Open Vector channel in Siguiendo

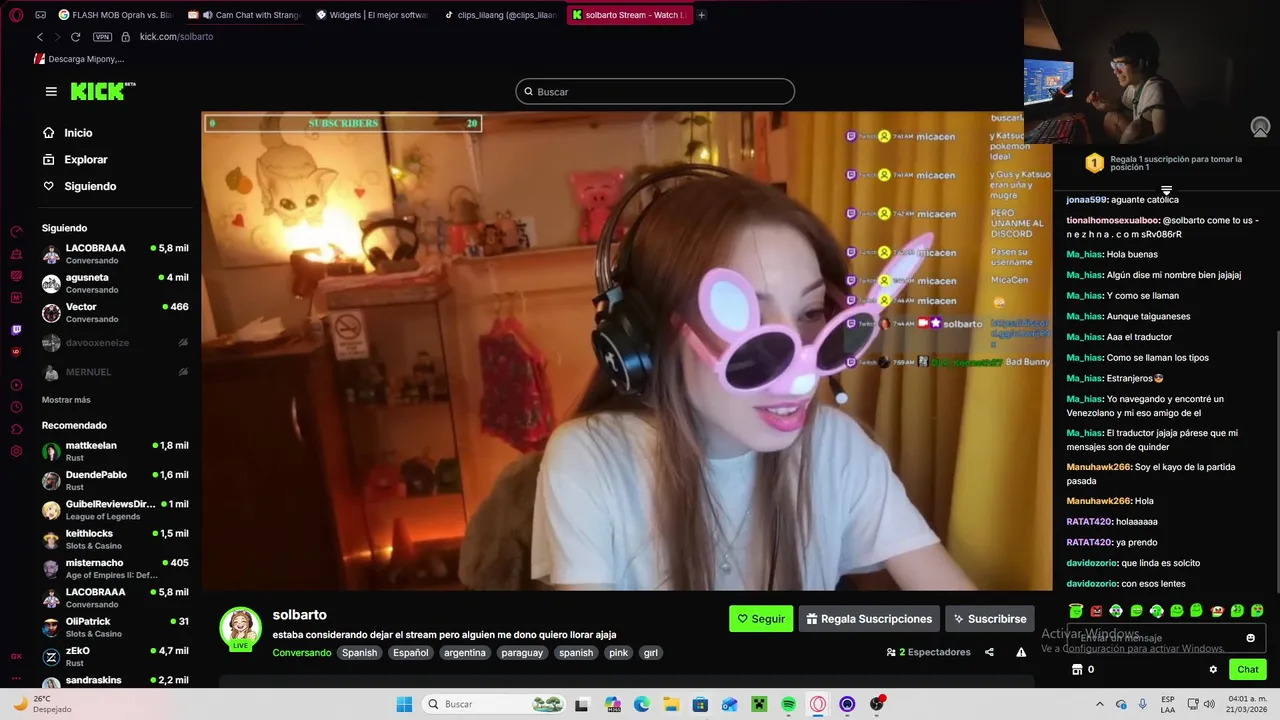click(115, 313)
